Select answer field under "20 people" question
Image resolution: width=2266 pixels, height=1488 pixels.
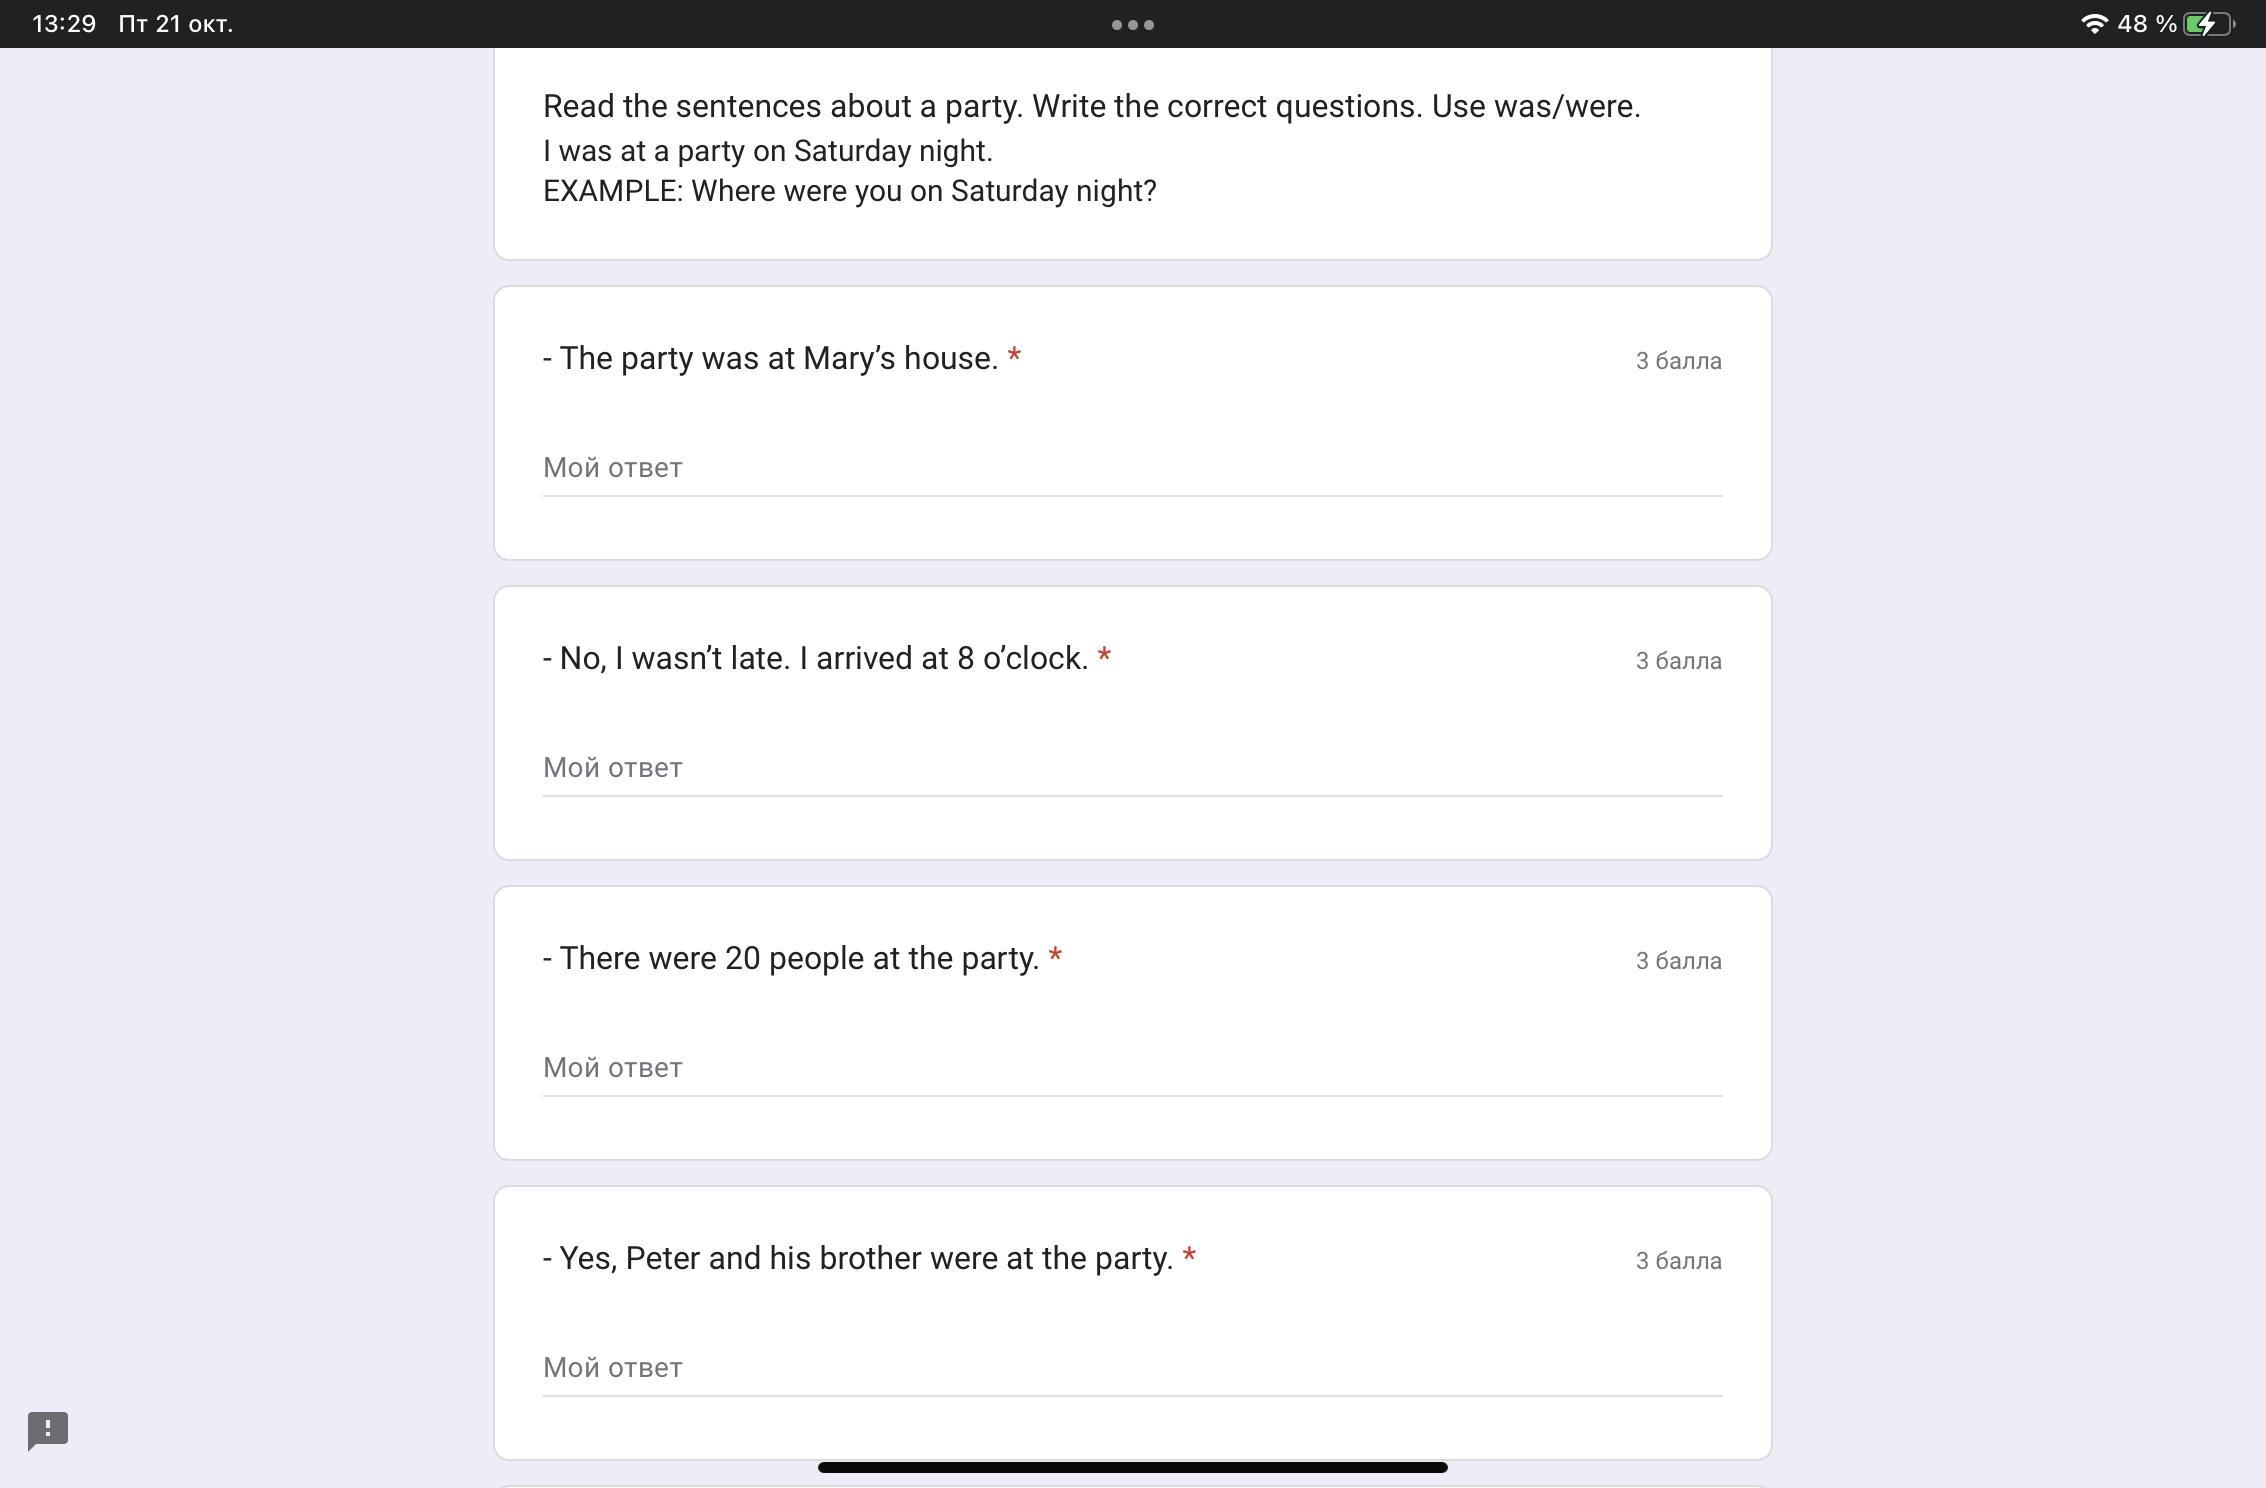[x=1132, y=1068]
